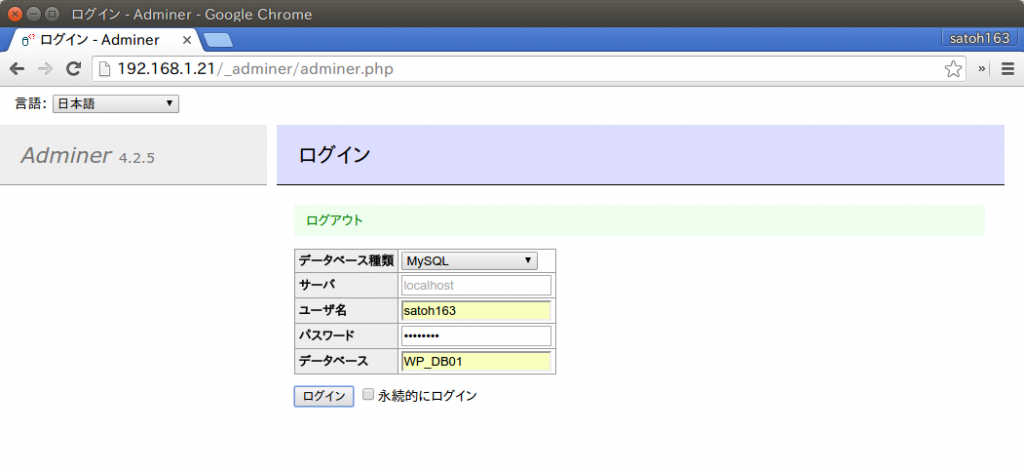This screenshot has width=1024, height=472.
Task: Click the browser back arrow
Action: click(17, 69)
